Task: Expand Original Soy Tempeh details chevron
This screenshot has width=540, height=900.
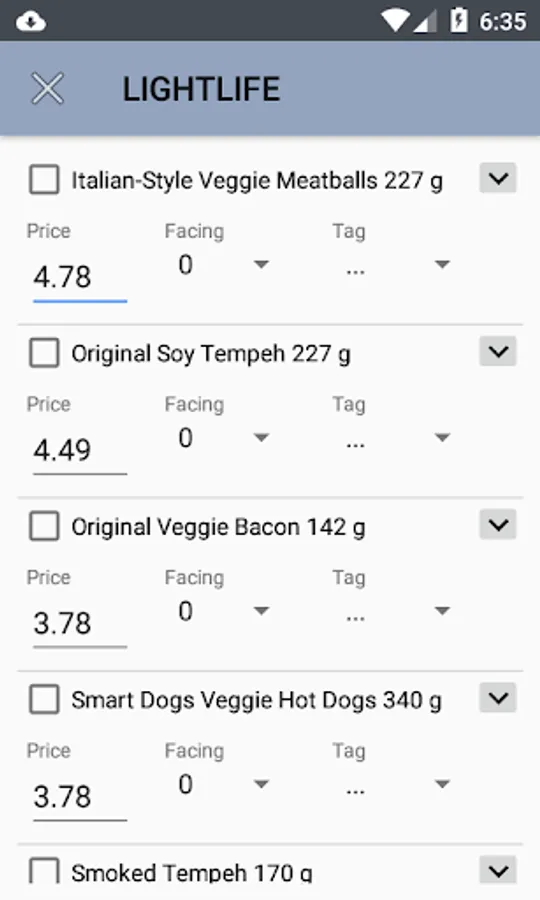Action: 498,351
